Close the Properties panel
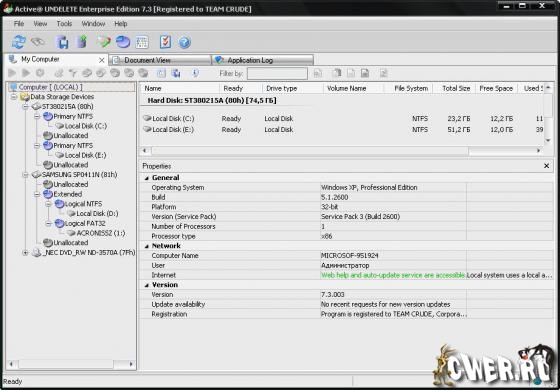 546,166
